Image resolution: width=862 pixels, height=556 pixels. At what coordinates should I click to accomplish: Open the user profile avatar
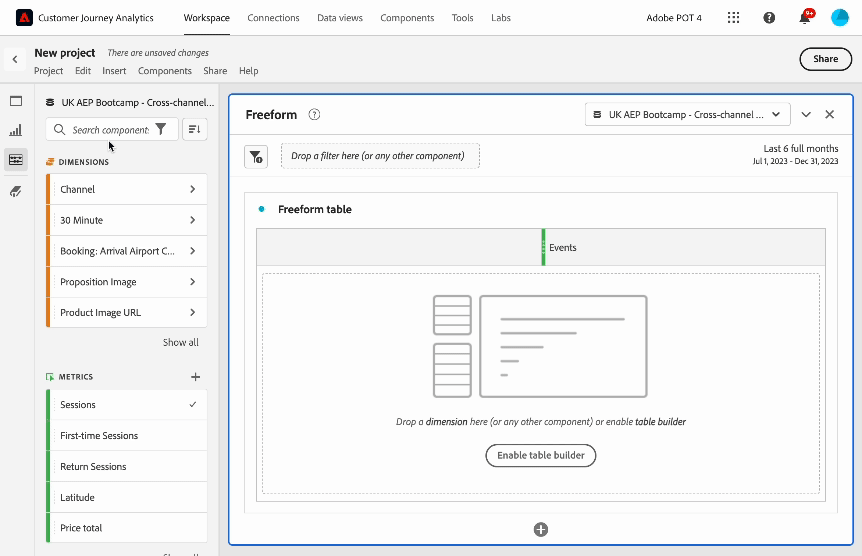839,18
